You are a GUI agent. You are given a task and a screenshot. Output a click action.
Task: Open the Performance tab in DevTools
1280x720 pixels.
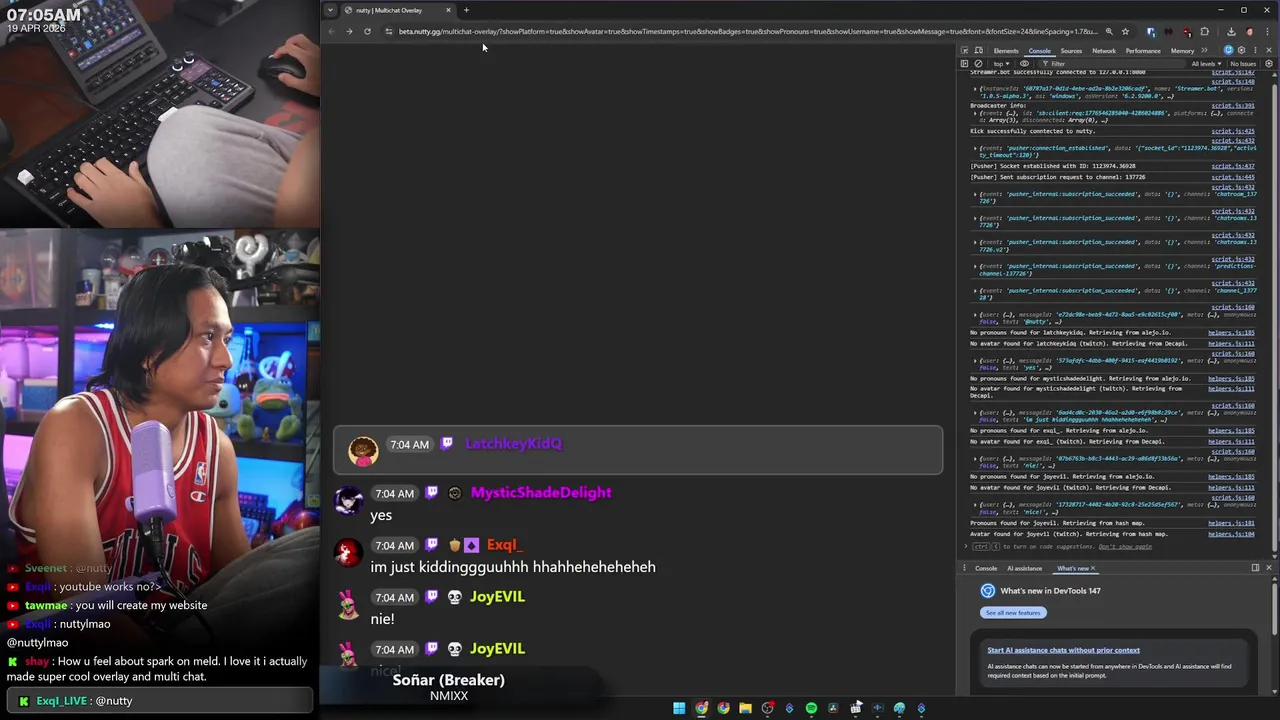pos(1143,51)
